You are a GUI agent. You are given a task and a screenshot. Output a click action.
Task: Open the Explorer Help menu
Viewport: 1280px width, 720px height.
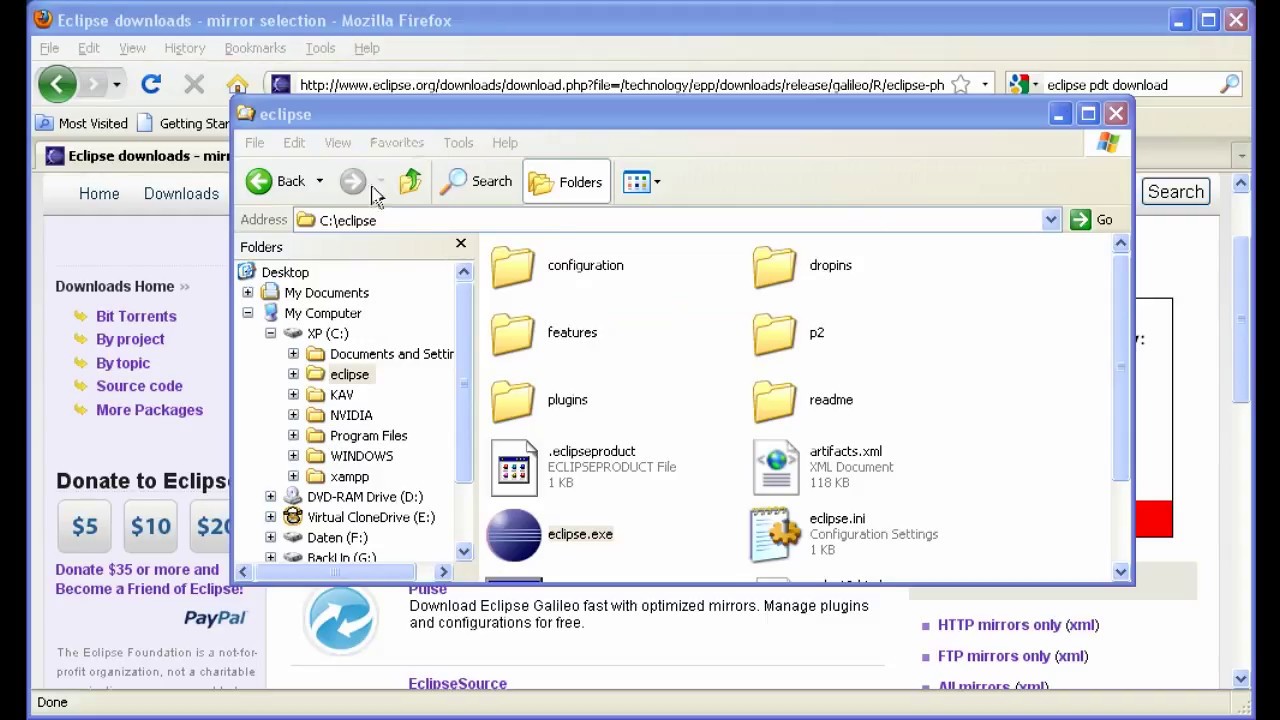point(505,143)
